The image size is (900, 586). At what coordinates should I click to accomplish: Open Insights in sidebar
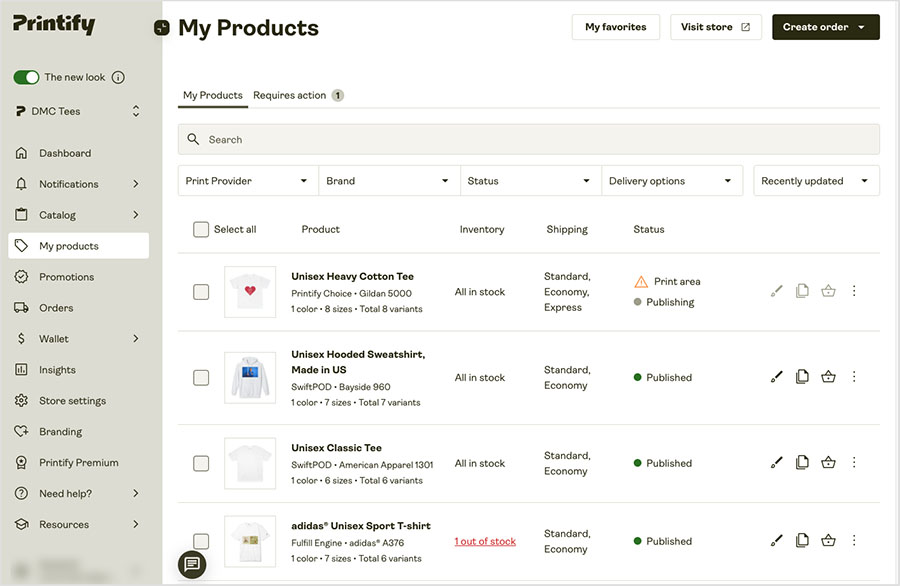click(x=79, y=370)
